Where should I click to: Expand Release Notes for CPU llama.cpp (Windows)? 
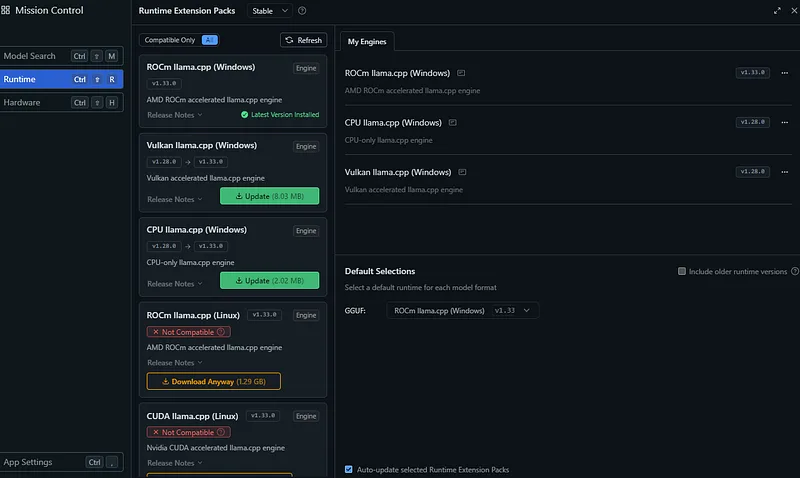(x=174, y=284)
